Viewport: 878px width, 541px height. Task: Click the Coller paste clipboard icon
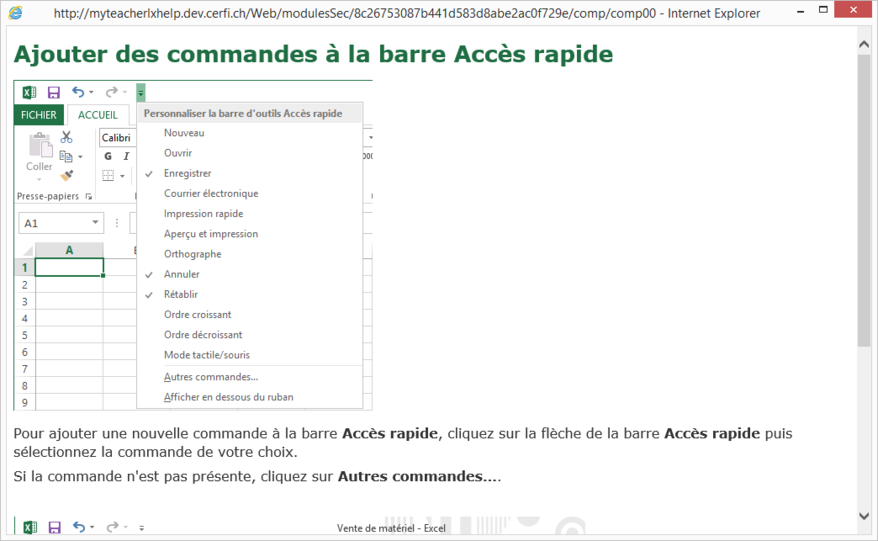tap(40, 150)
